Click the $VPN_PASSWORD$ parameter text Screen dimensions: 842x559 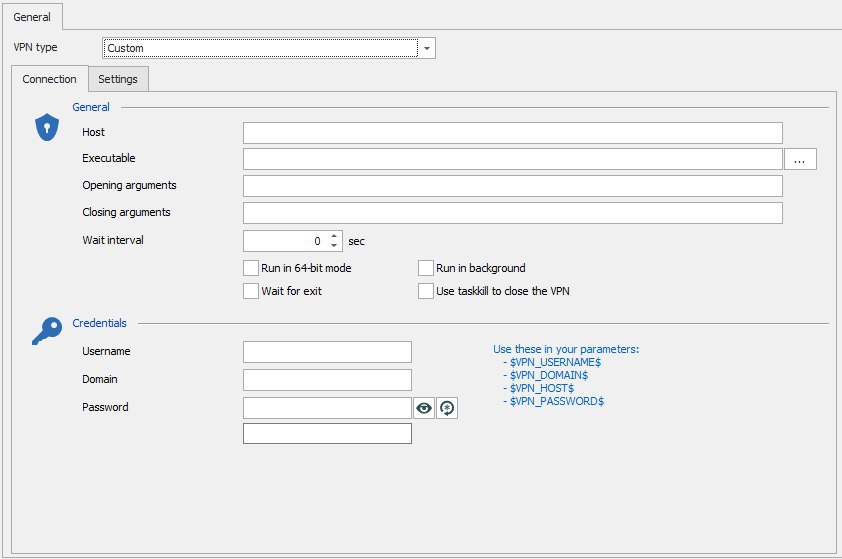pyautogui.click(x=557, y=401)
